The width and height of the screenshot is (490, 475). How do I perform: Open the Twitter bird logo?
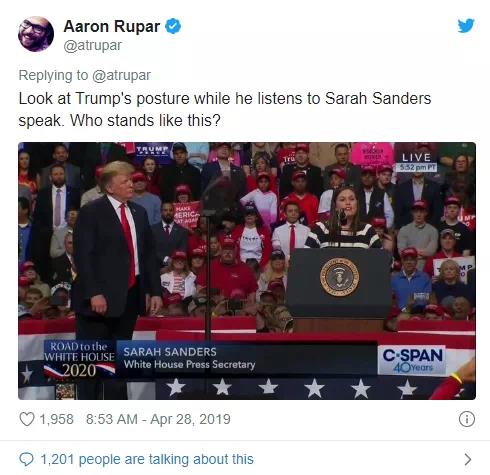click(x=466, y=26)
